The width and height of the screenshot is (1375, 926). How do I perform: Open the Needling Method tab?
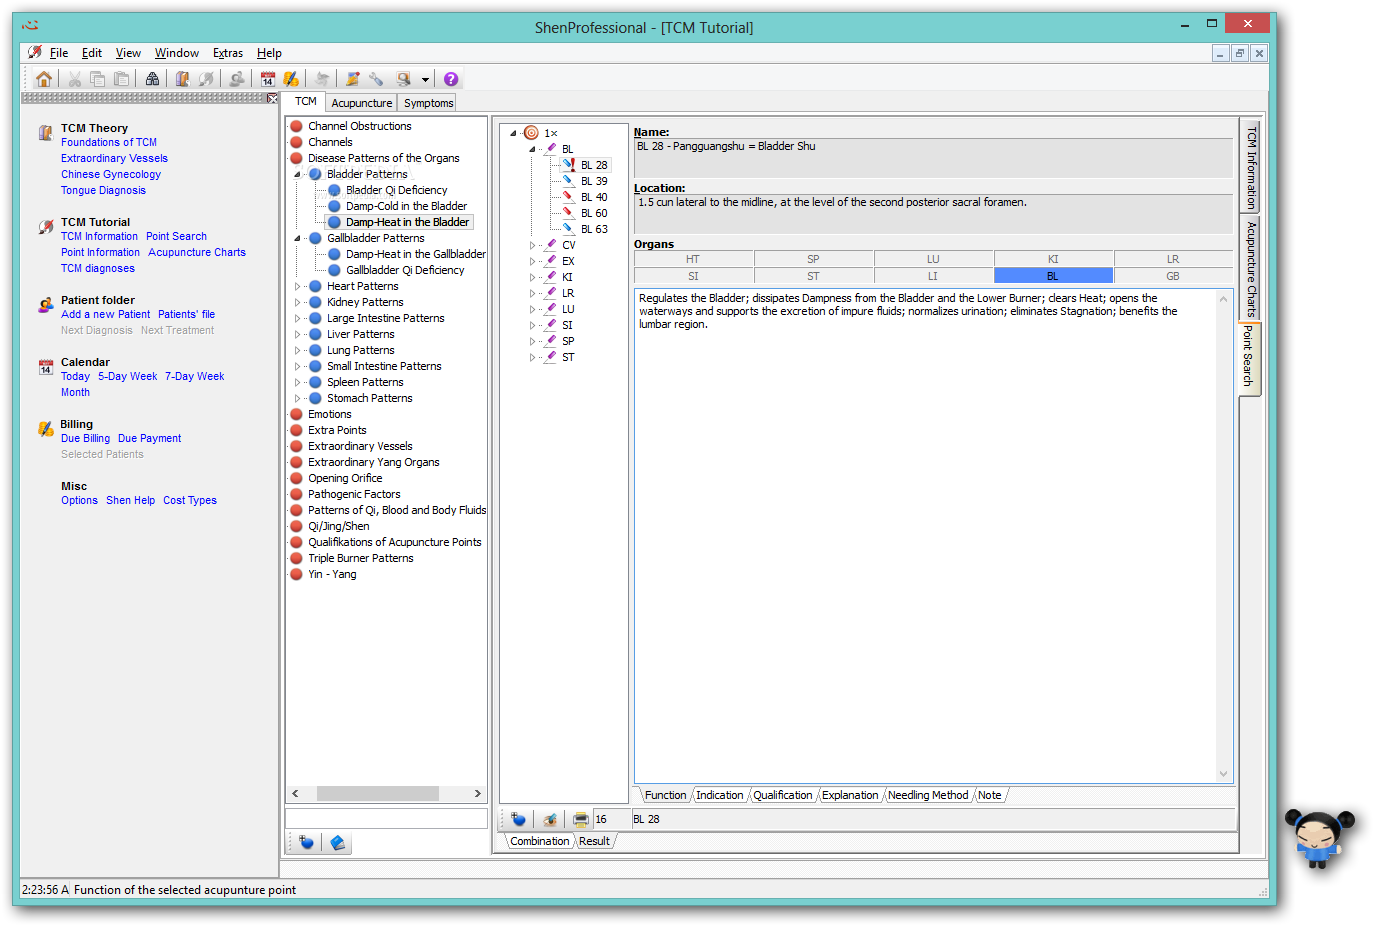[x=928, y=795]
